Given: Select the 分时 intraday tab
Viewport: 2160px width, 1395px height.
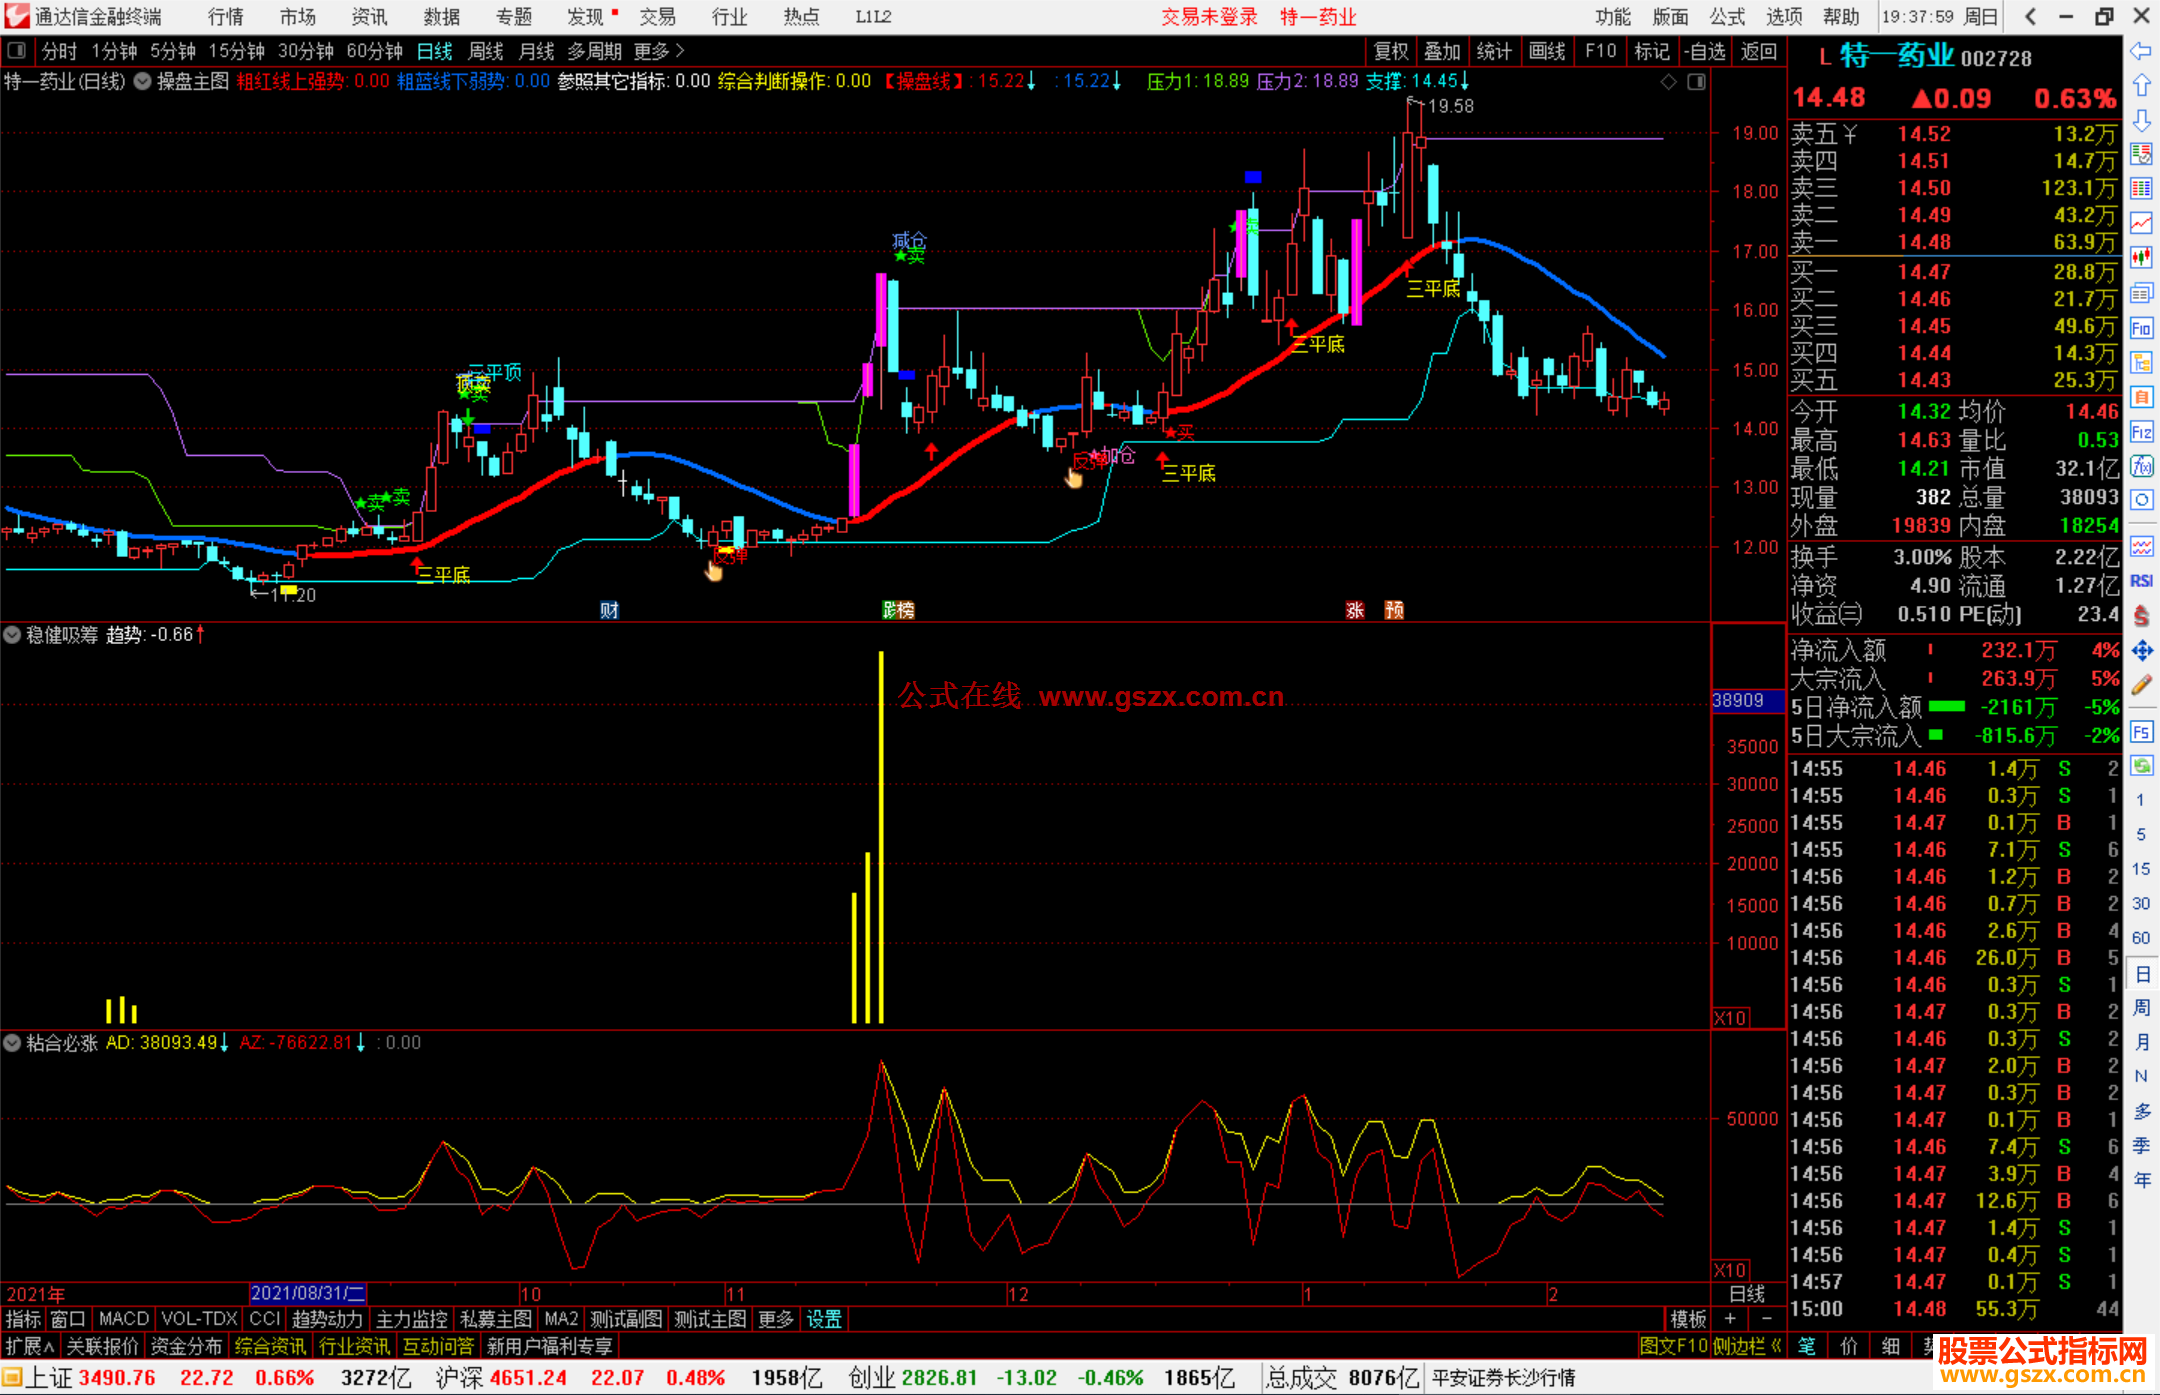Looking at the screenshot, I should (59, 51).
